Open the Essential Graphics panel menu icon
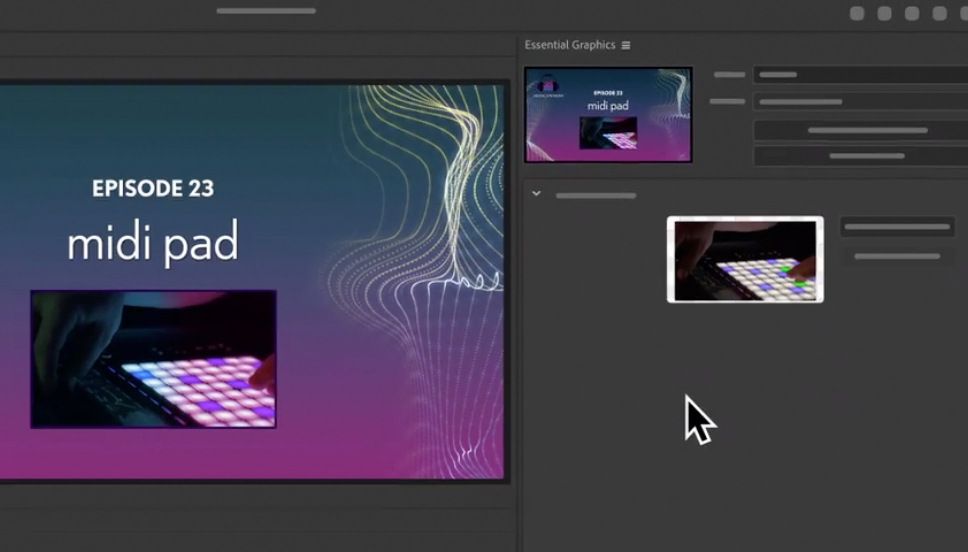Image resolution: width=968 pixels, height=552 pixels. (x=626, y=45)
